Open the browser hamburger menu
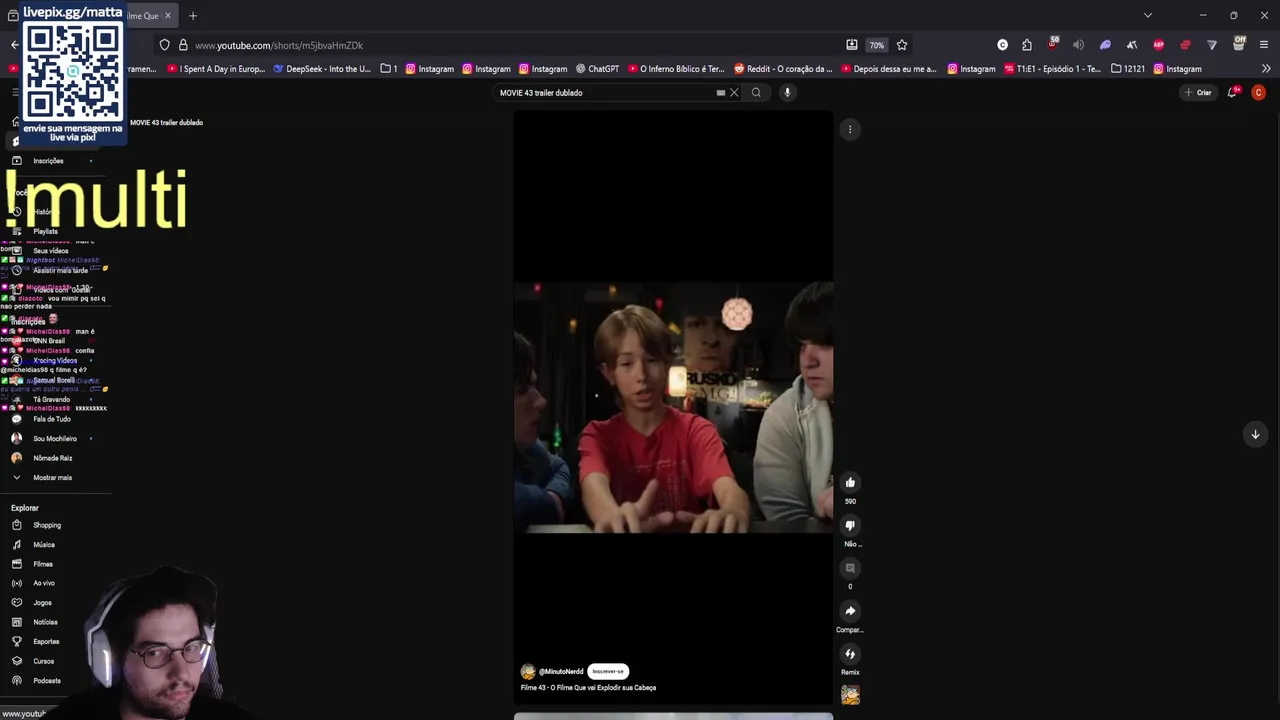Viewport: 1280px width, 720px height. point(1264,45)
